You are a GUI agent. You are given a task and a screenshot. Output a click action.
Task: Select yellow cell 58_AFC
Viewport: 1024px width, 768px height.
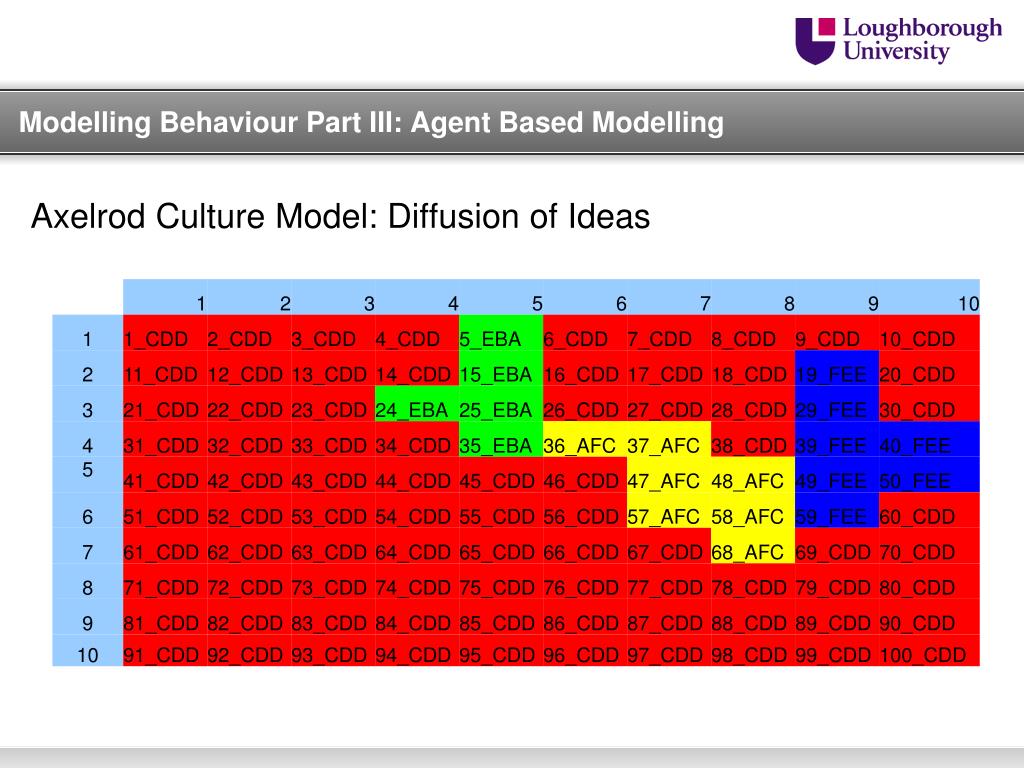(x=753, y=510)
